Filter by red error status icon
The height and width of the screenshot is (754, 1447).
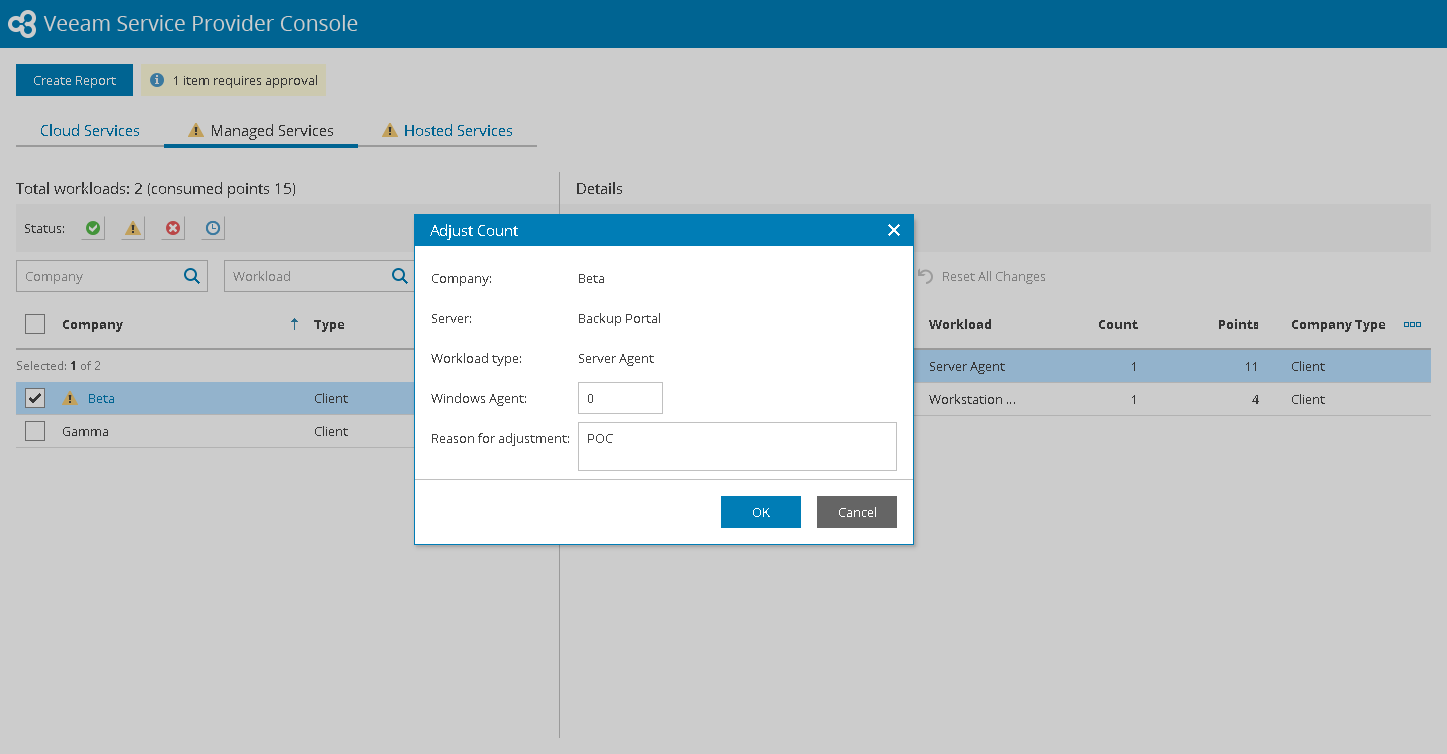click(174, 229)
